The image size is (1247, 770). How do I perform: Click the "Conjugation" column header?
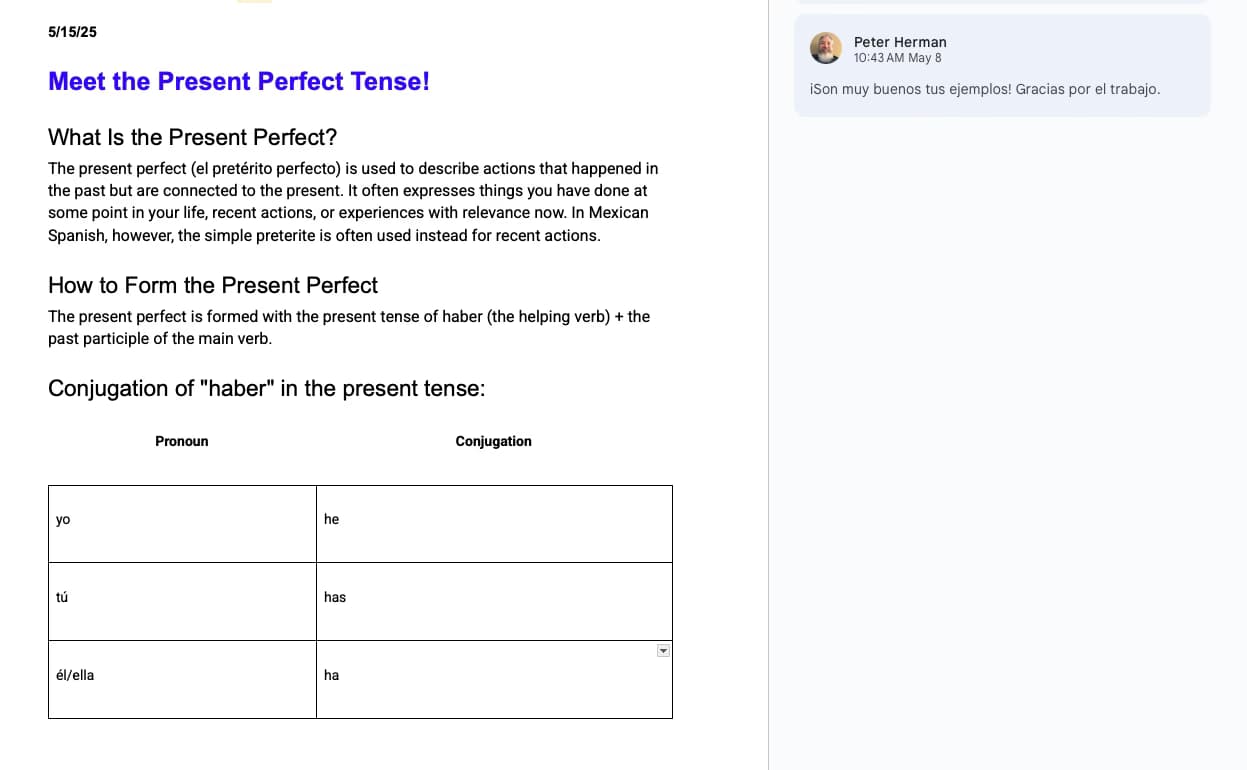(493, 441)
